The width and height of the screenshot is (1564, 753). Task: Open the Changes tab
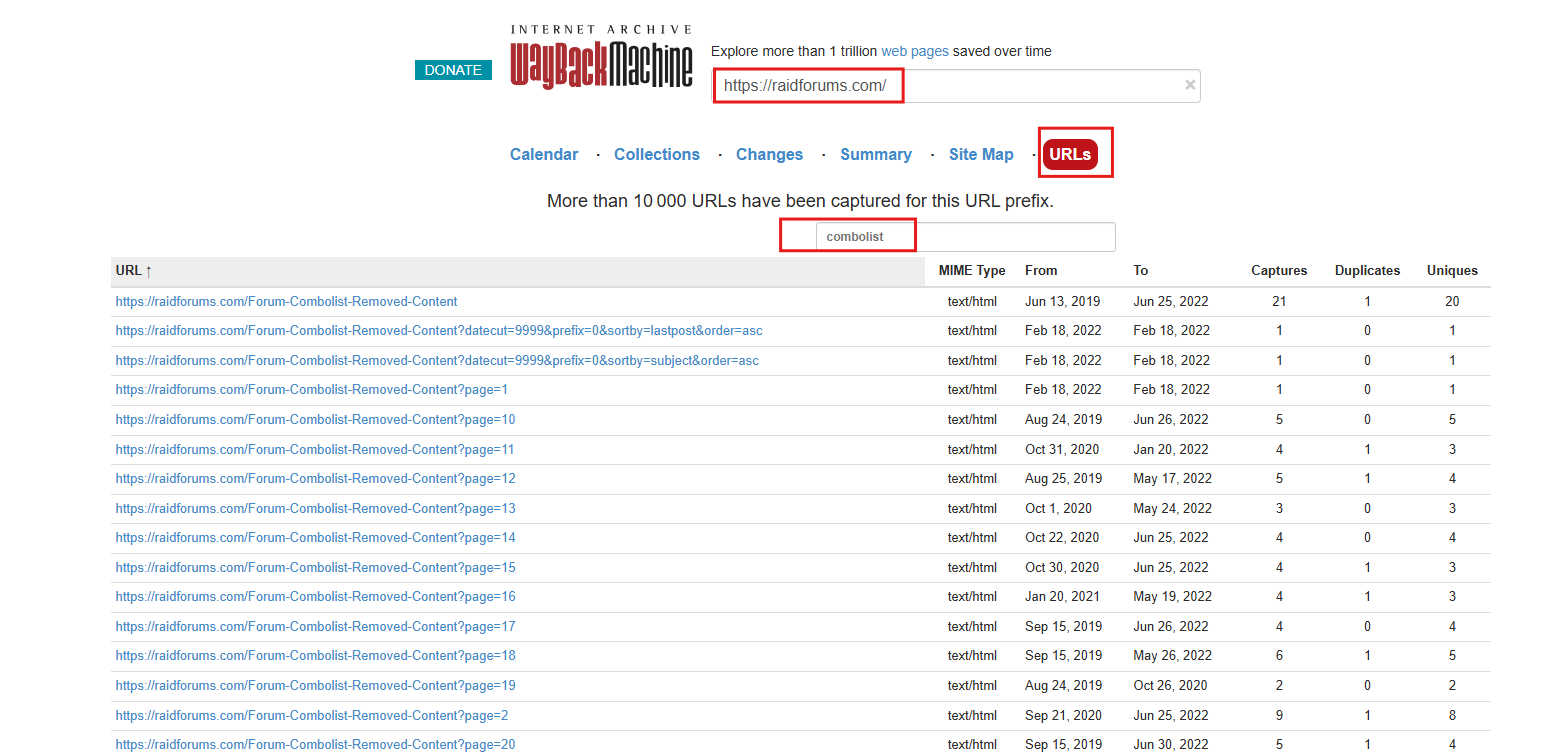pyautogui.click(x=769, y=154)
